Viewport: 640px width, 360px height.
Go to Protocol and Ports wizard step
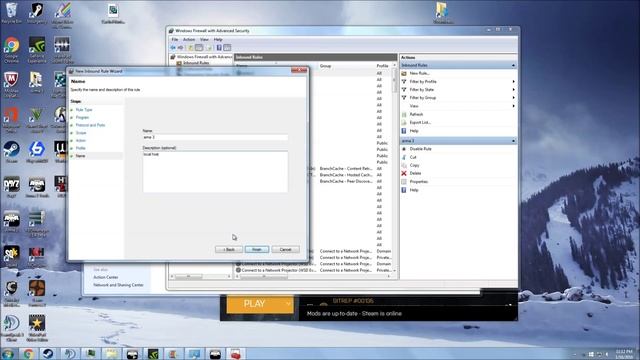click(90, 125)
